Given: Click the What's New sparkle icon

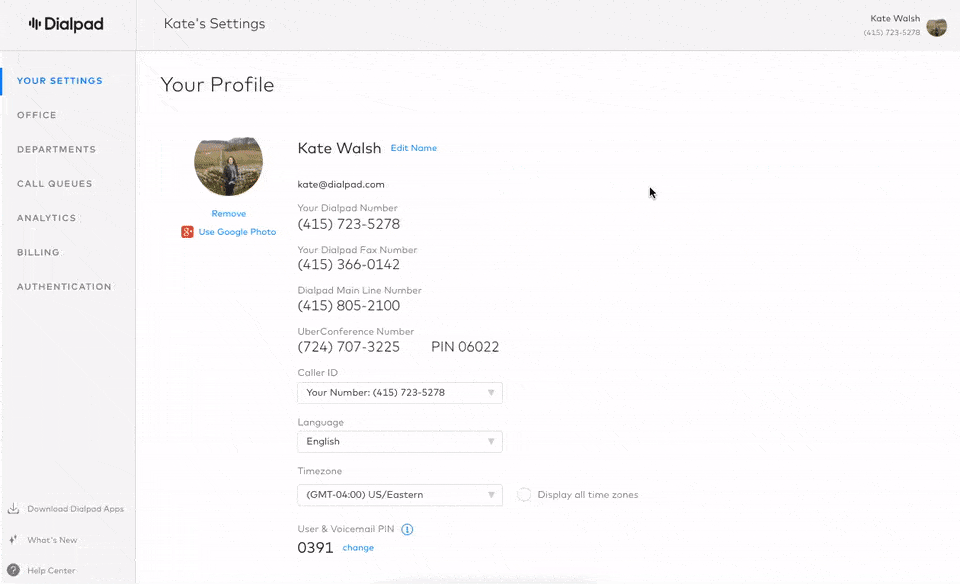Looking at the screenshot, I should (13, 540).
